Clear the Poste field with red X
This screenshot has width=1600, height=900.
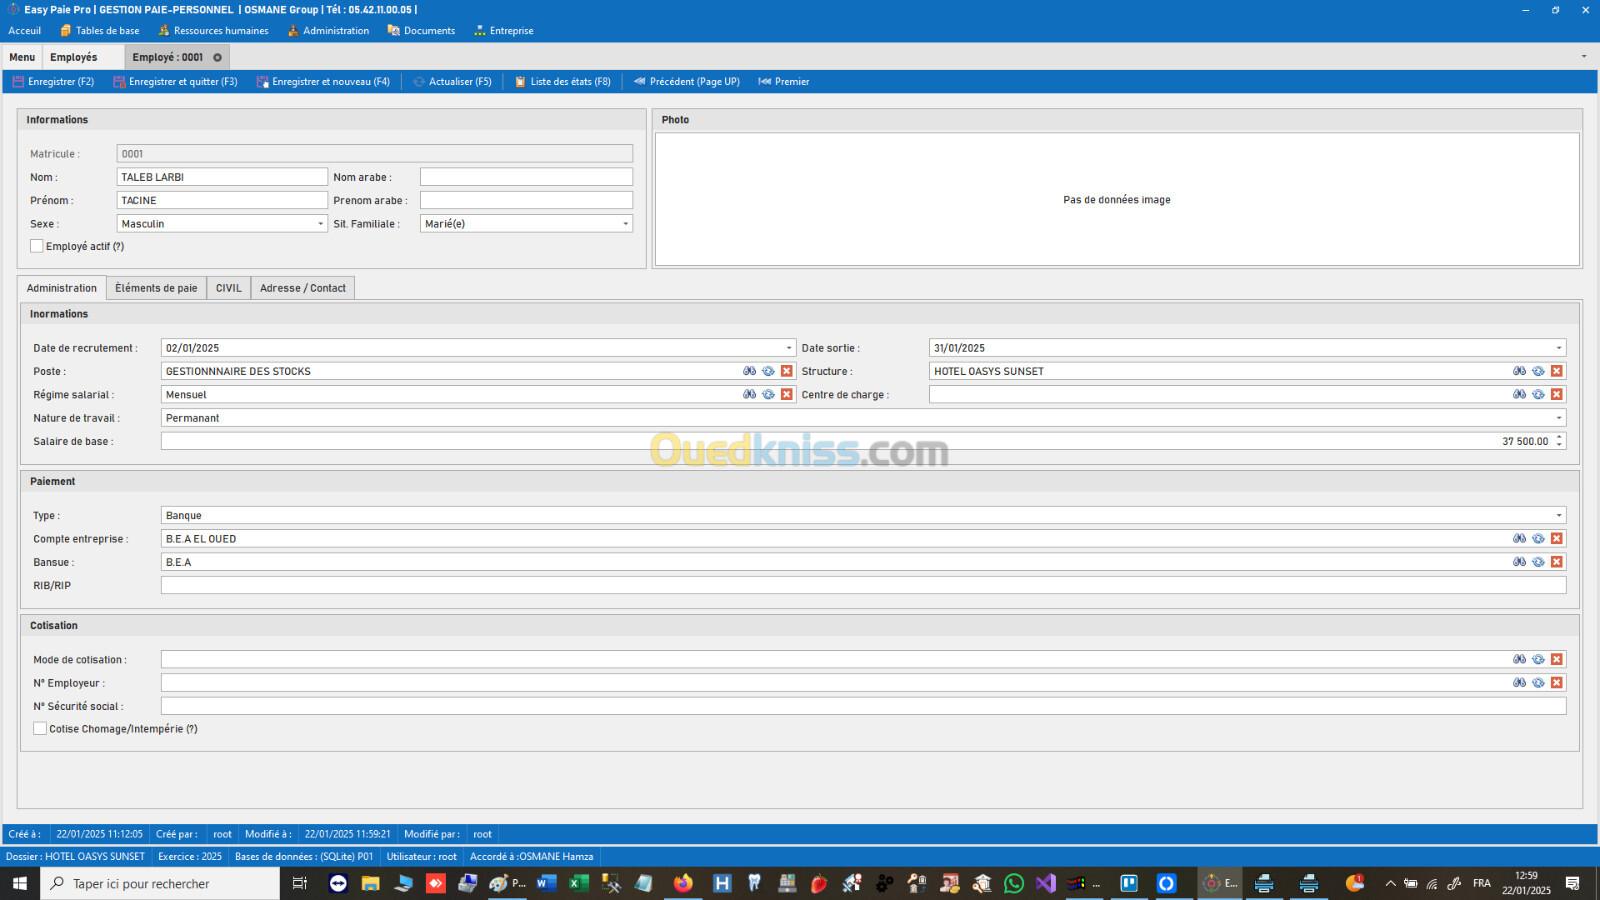click(x=786, y=371)
